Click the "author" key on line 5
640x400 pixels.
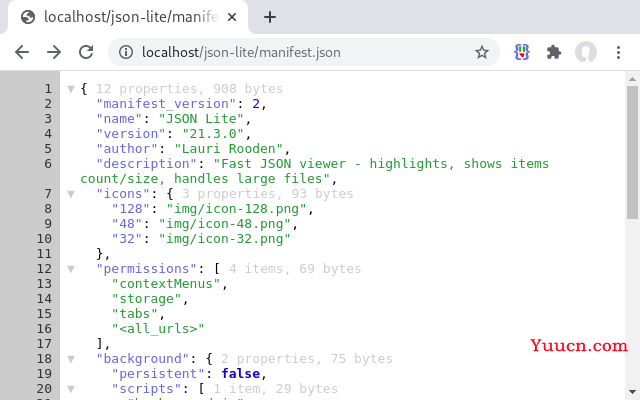pos(127,149)
